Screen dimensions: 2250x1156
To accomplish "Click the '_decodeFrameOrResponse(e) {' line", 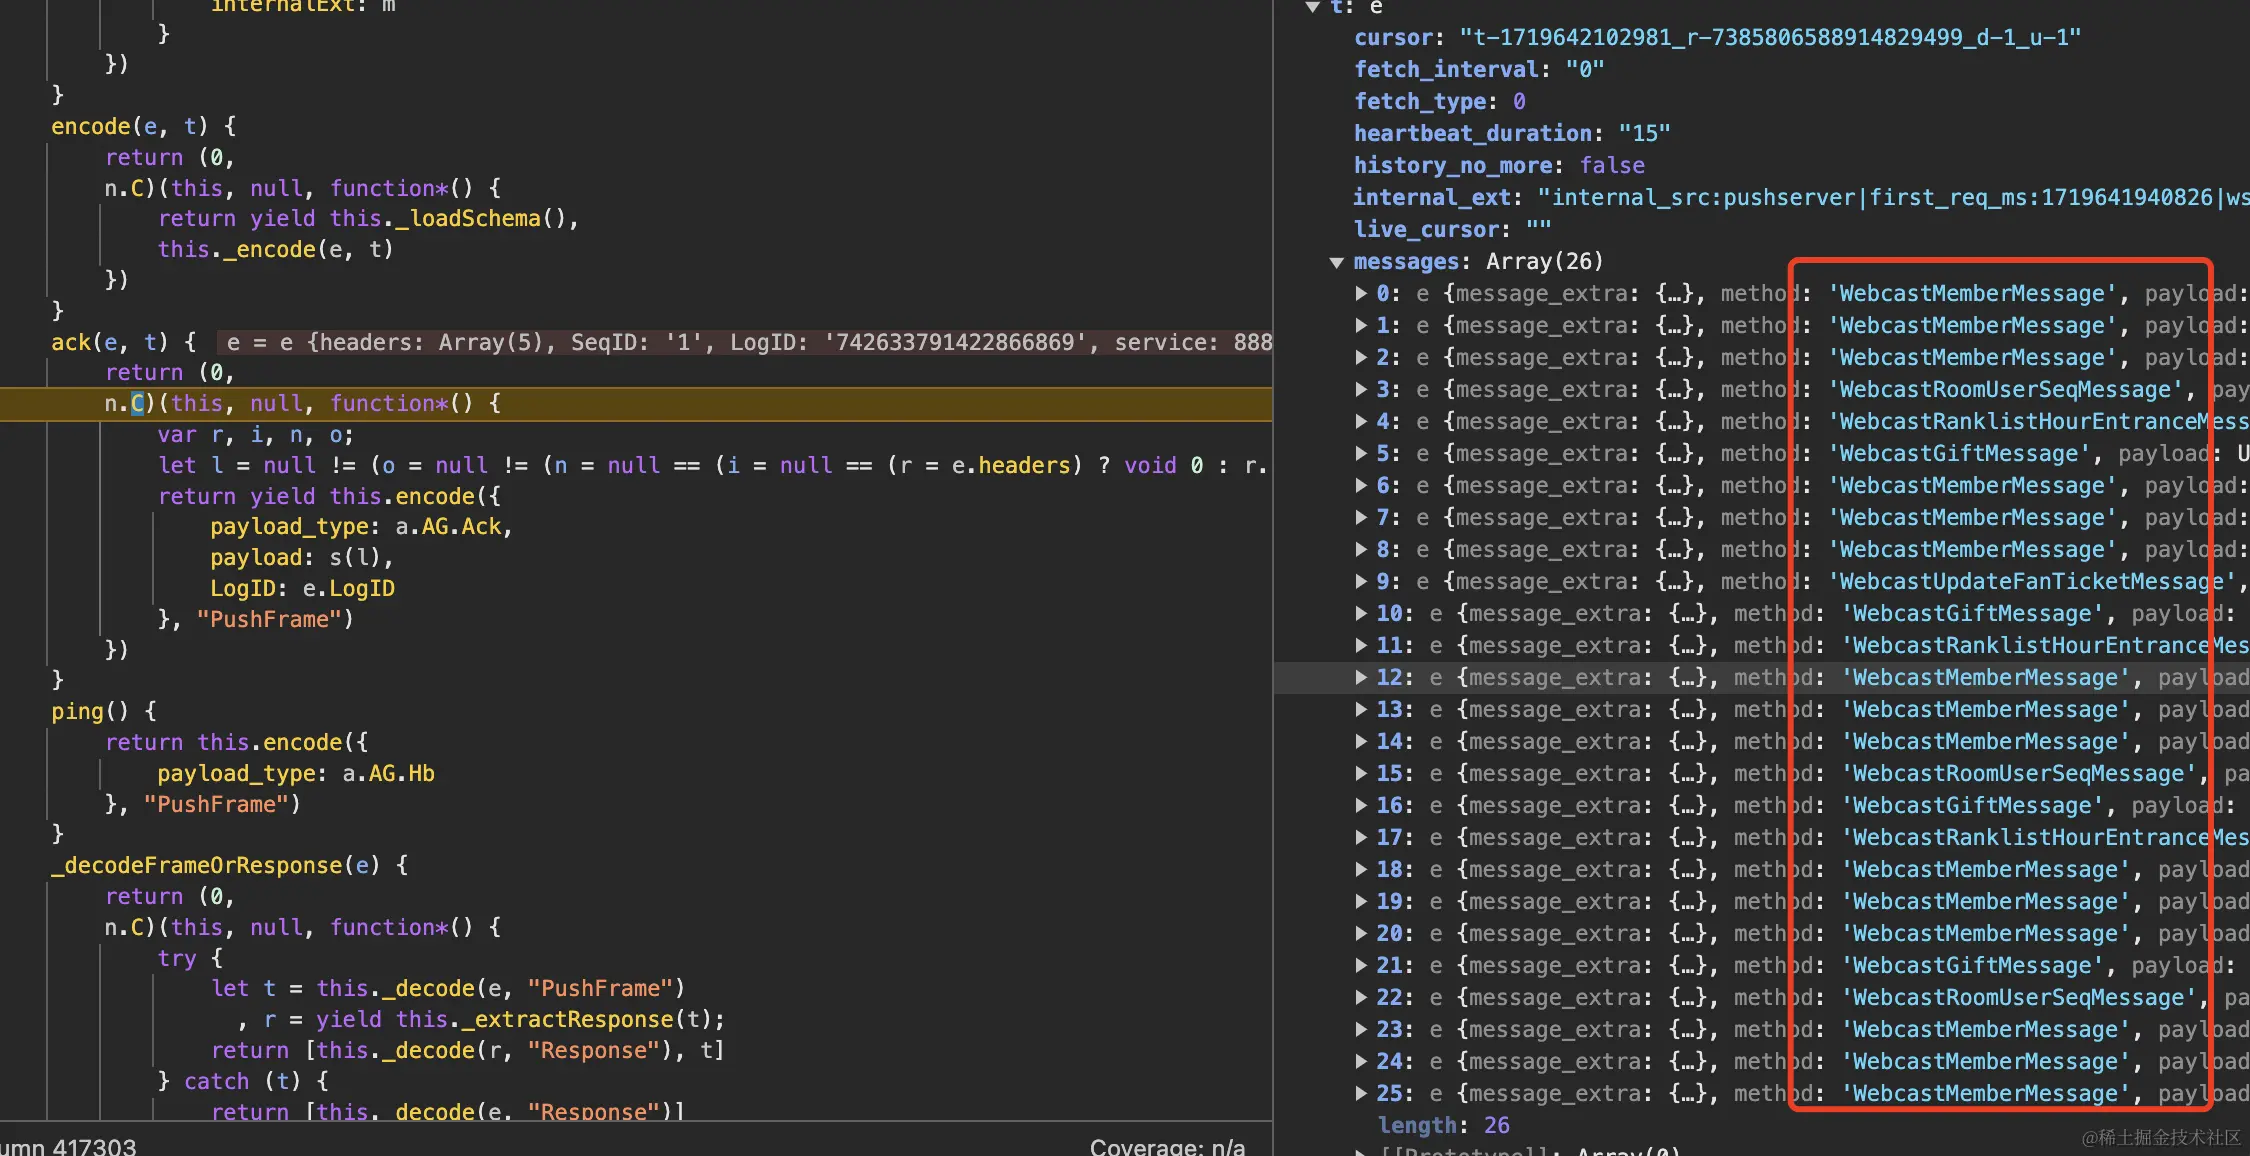I will (230, 866).
